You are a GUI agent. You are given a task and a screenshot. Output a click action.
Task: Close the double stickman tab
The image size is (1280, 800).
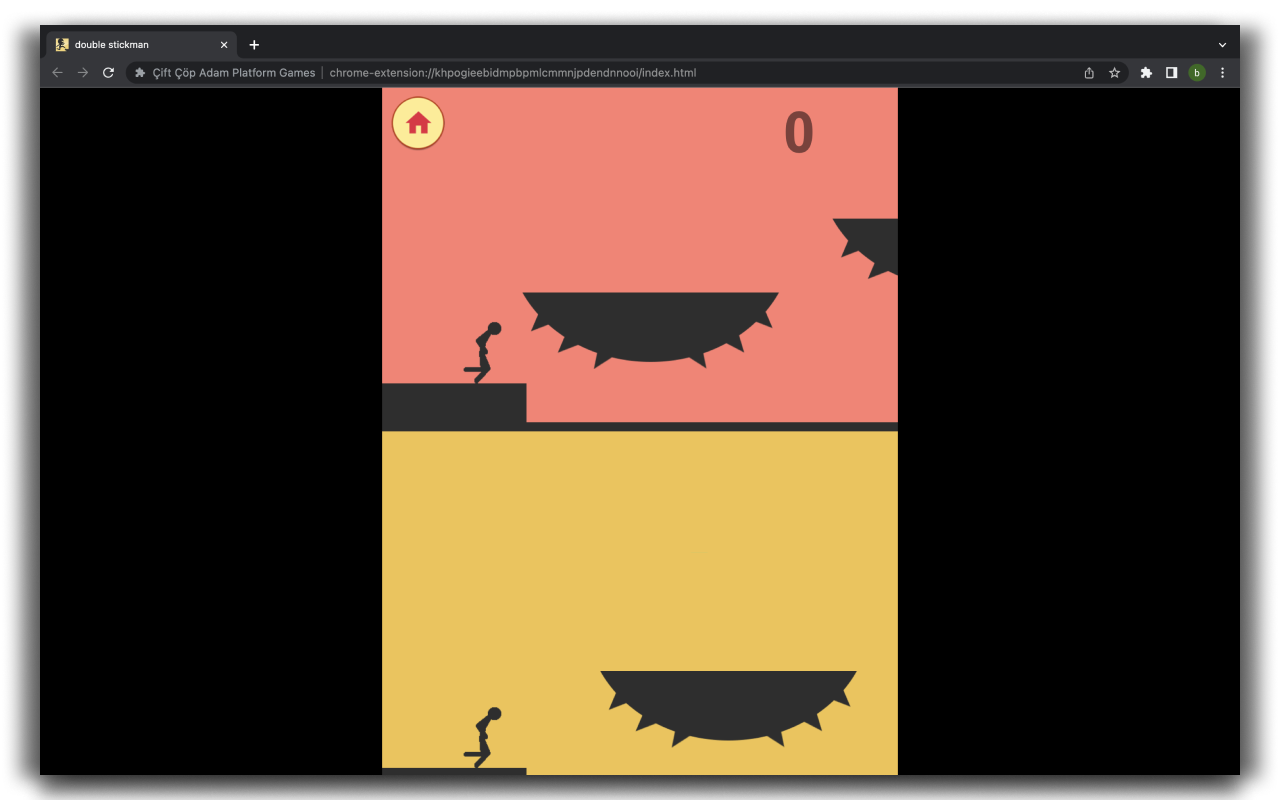[224, 45]
